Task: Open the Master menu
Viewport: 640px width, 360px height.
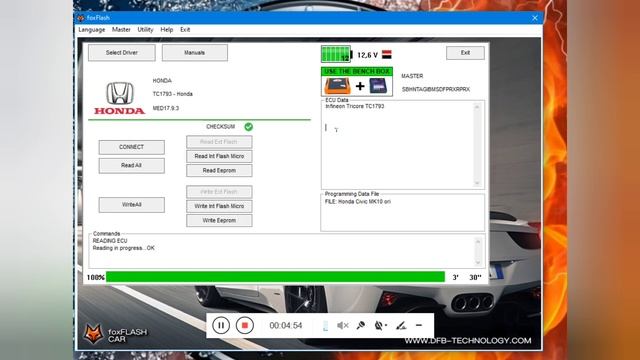Action: coord(121,30)
